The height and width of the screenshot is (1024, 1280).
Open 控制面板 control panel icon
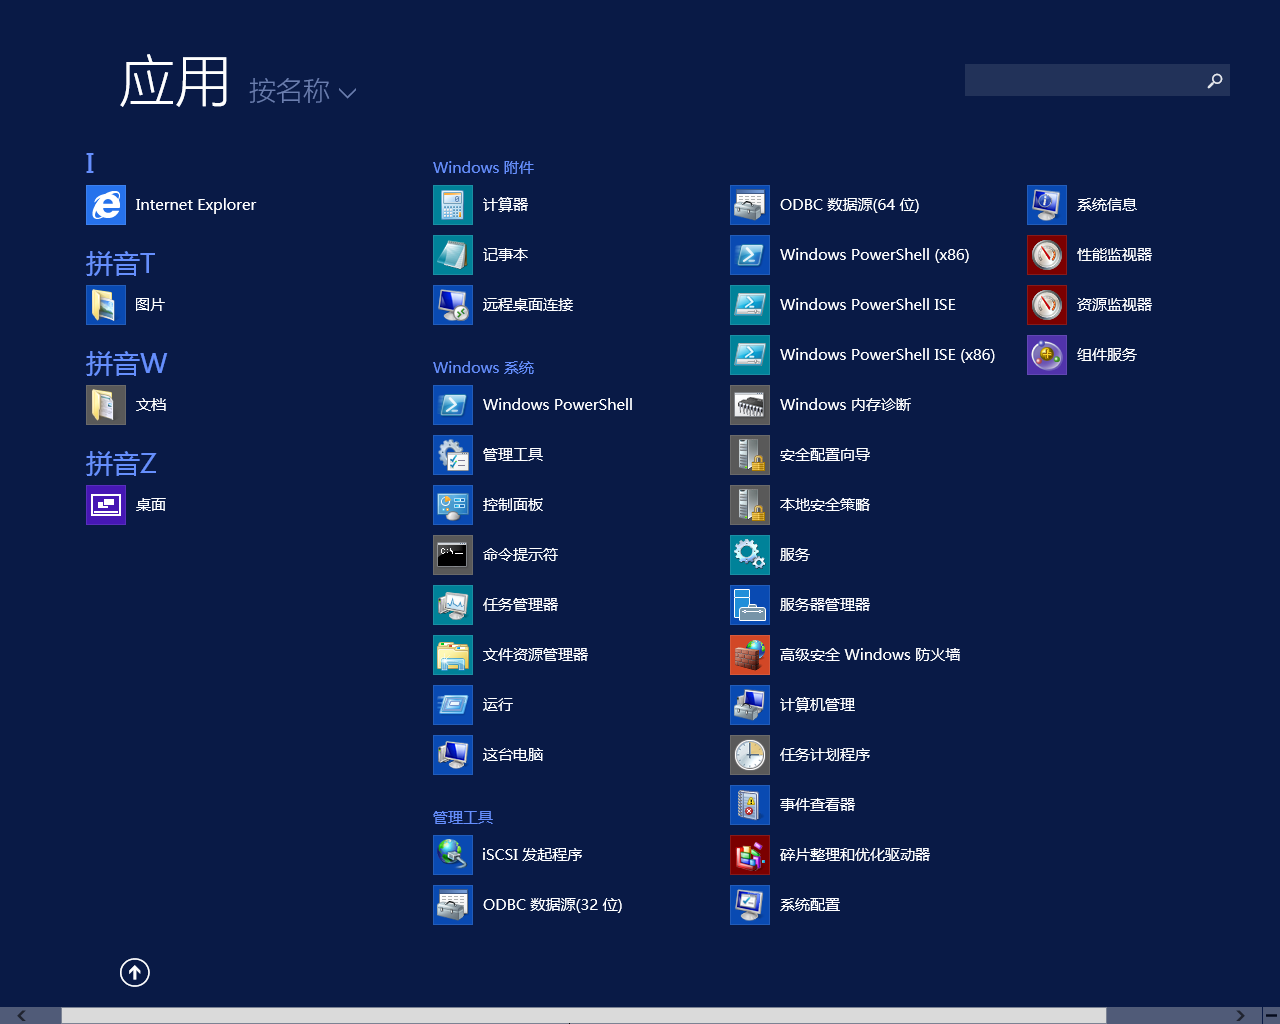(x=453, y=505)
